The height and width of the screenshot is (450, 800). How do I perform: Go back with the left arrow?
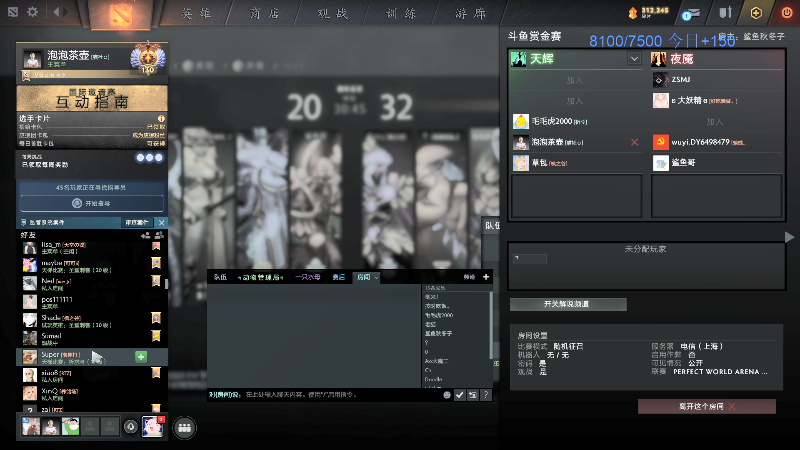[x=57, y=12]
